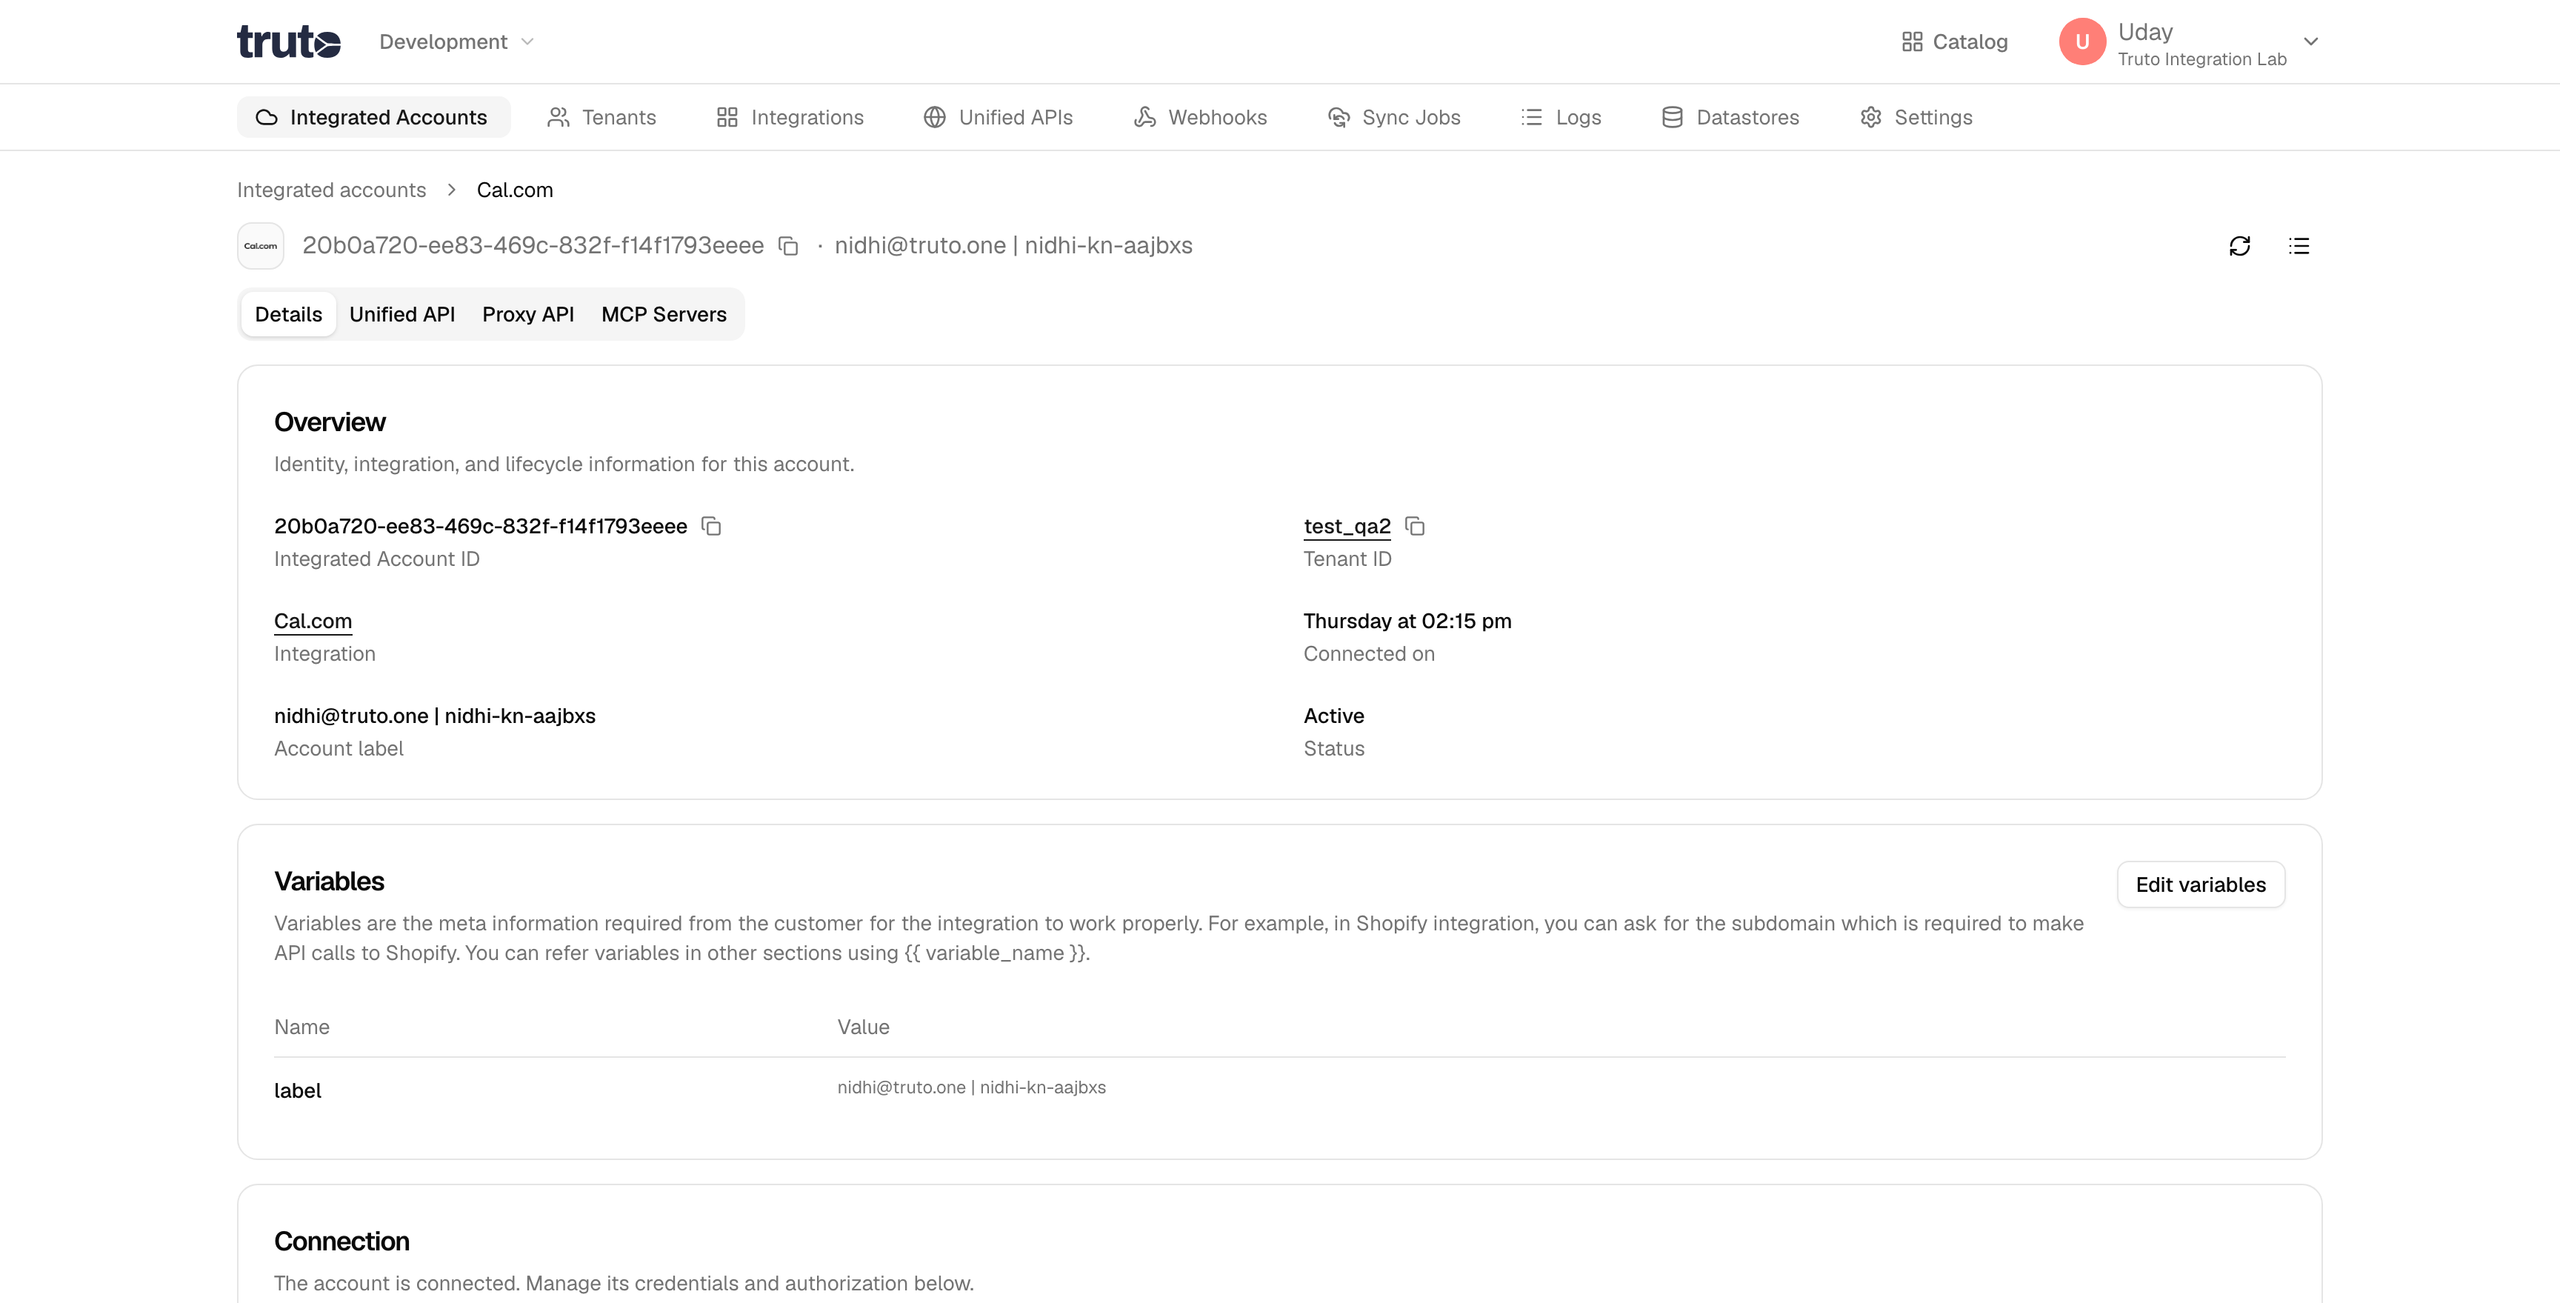Click the account label value in Overview
2560x1303 pixels.
point(434,716)
